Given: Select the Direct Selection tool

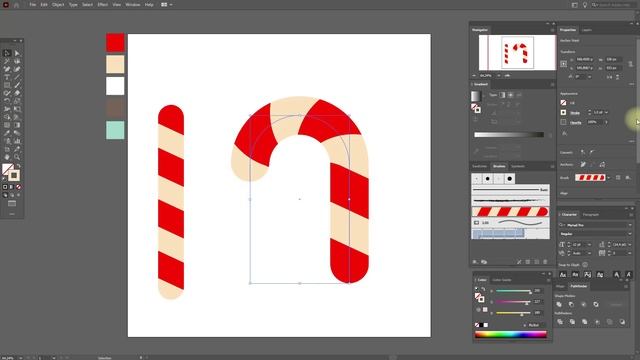Looking at the screenshot, I should 17,53.
